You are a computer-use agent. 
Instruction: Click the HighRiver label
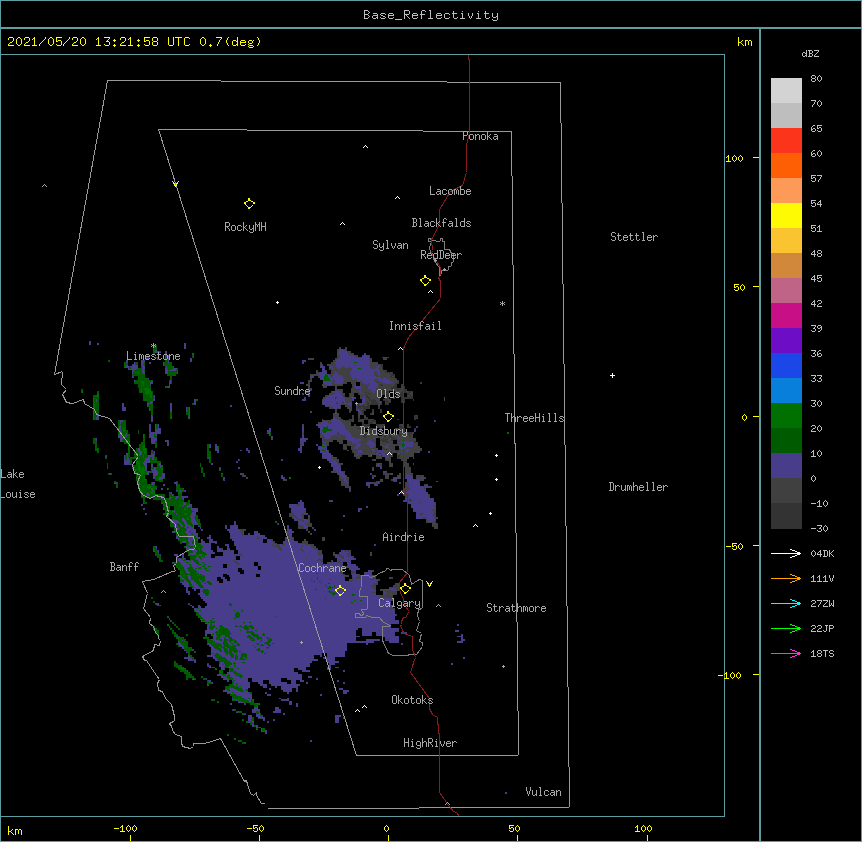pos(430,743)
